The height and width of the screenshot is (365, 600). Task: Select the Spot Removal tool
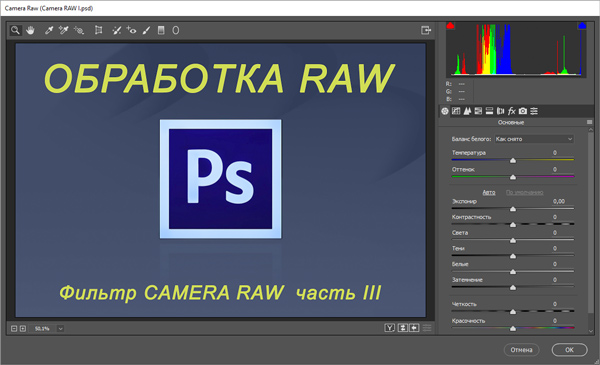click(x=116, y=30)
